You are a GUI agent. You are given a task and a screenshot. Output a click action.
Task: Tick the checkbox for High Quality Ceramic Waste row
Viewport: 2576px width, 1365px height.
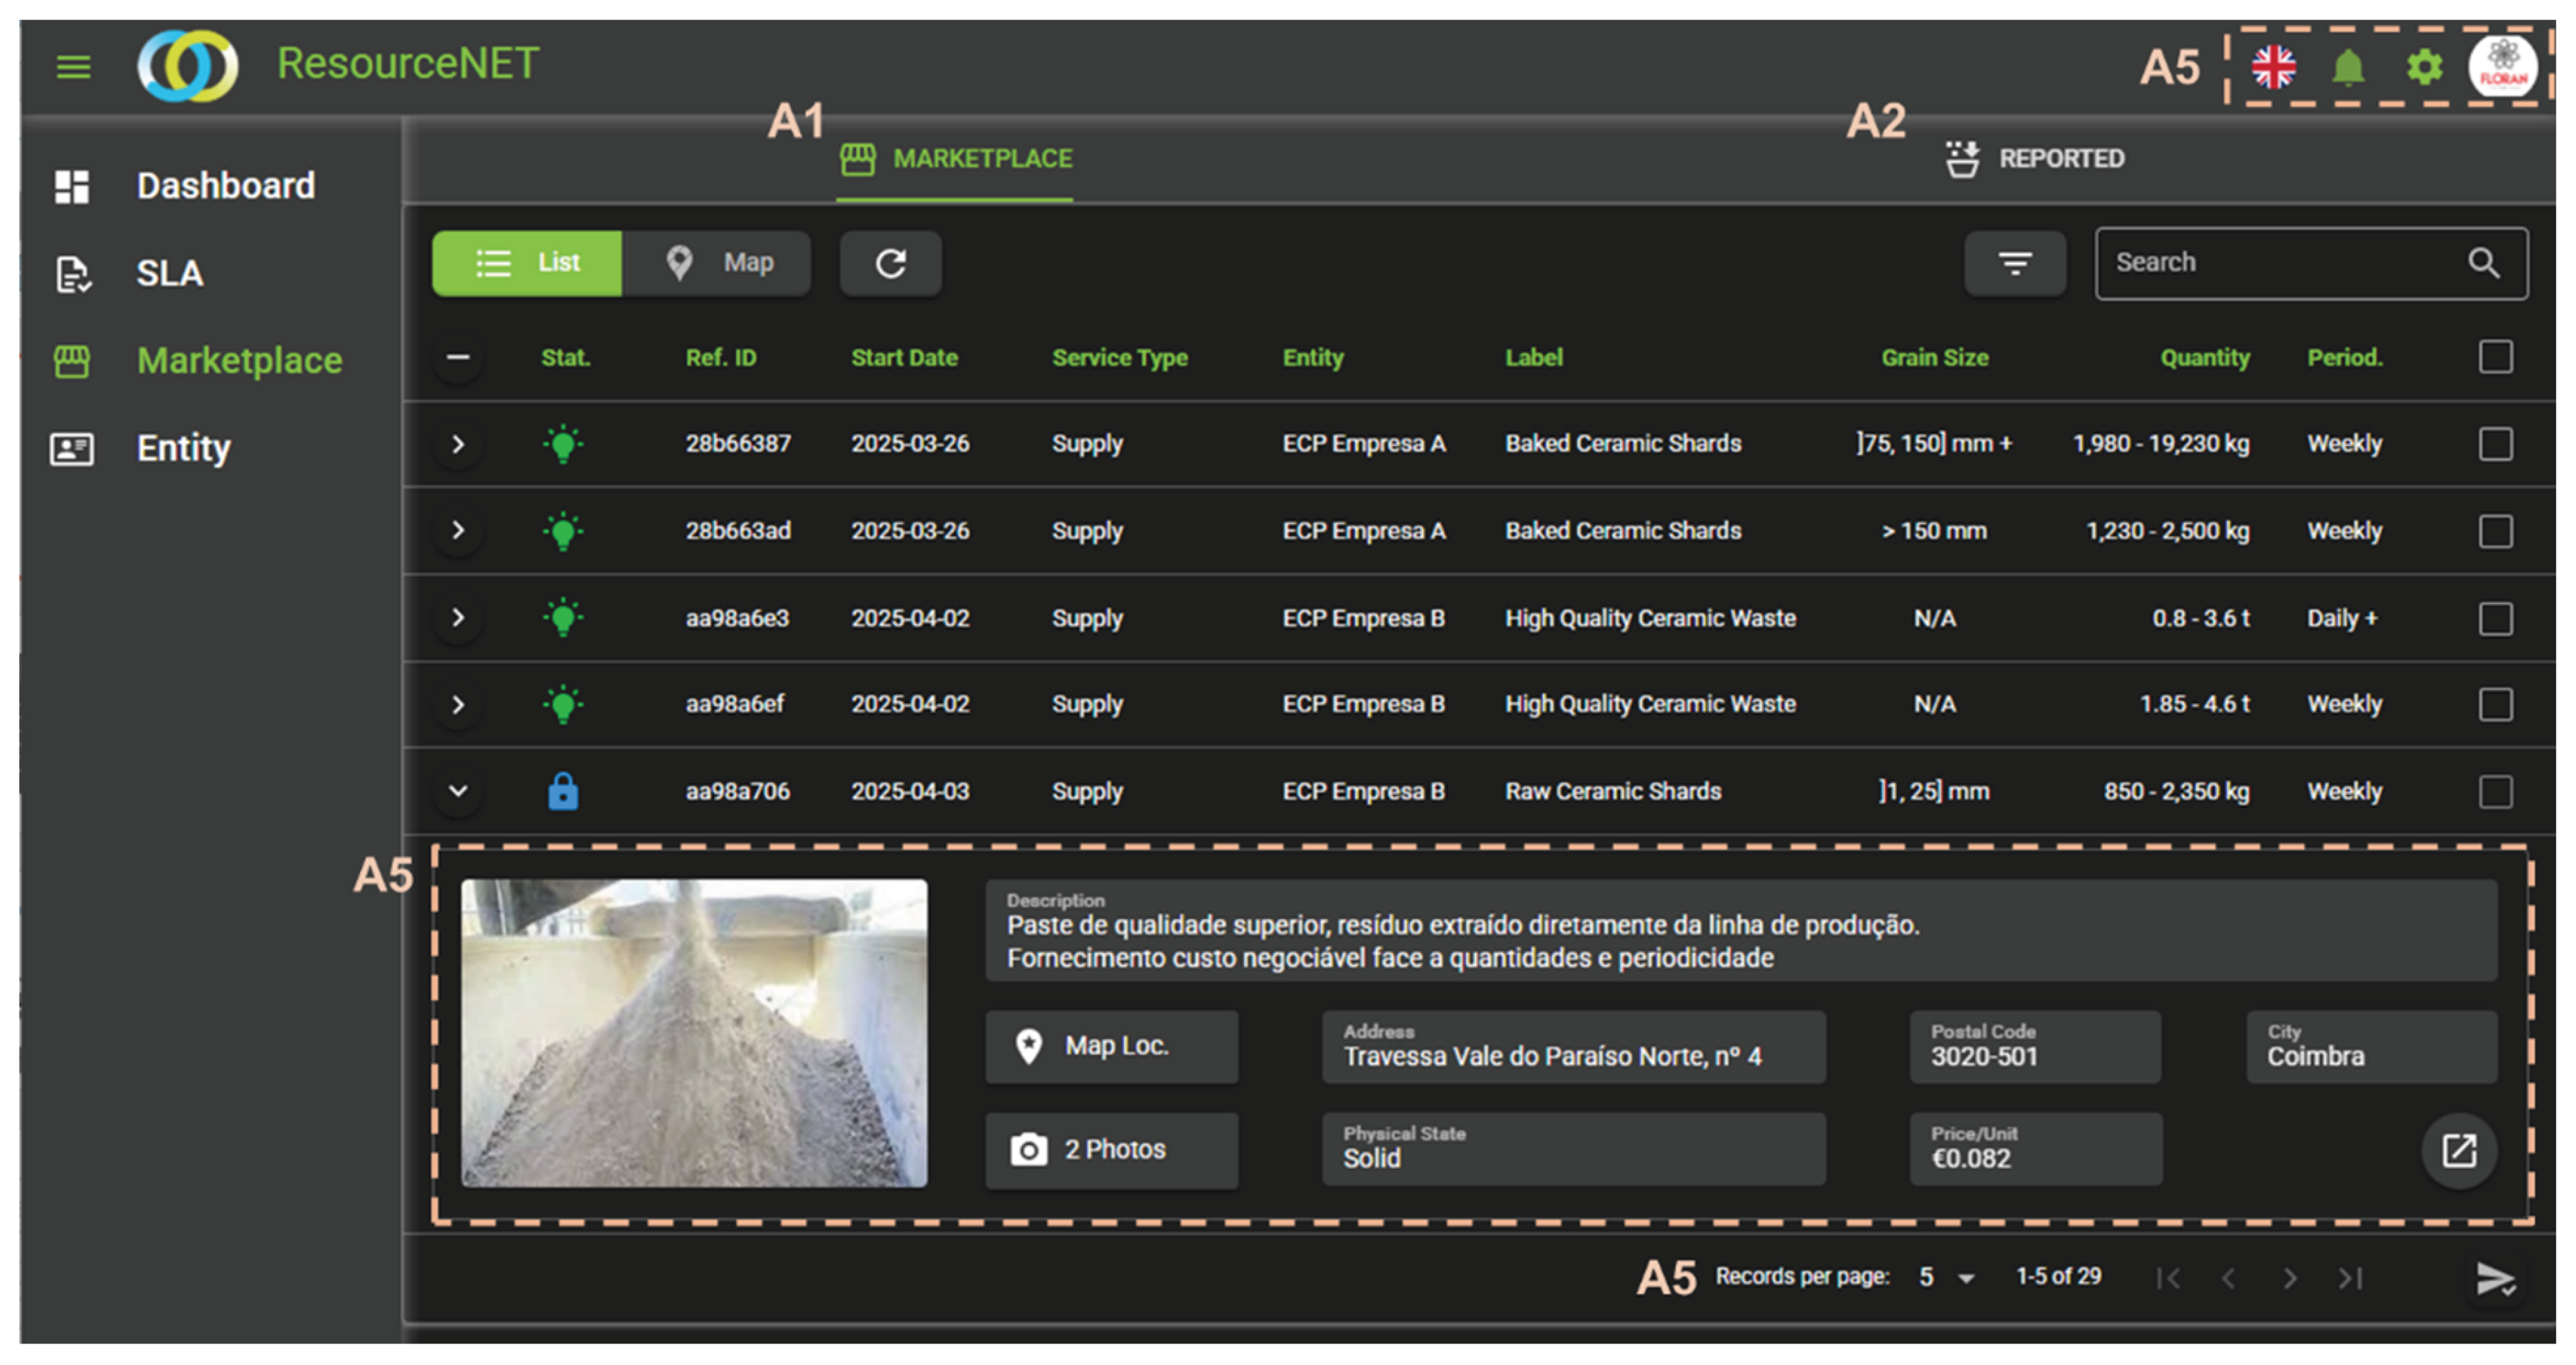[x=2495, y=618]
